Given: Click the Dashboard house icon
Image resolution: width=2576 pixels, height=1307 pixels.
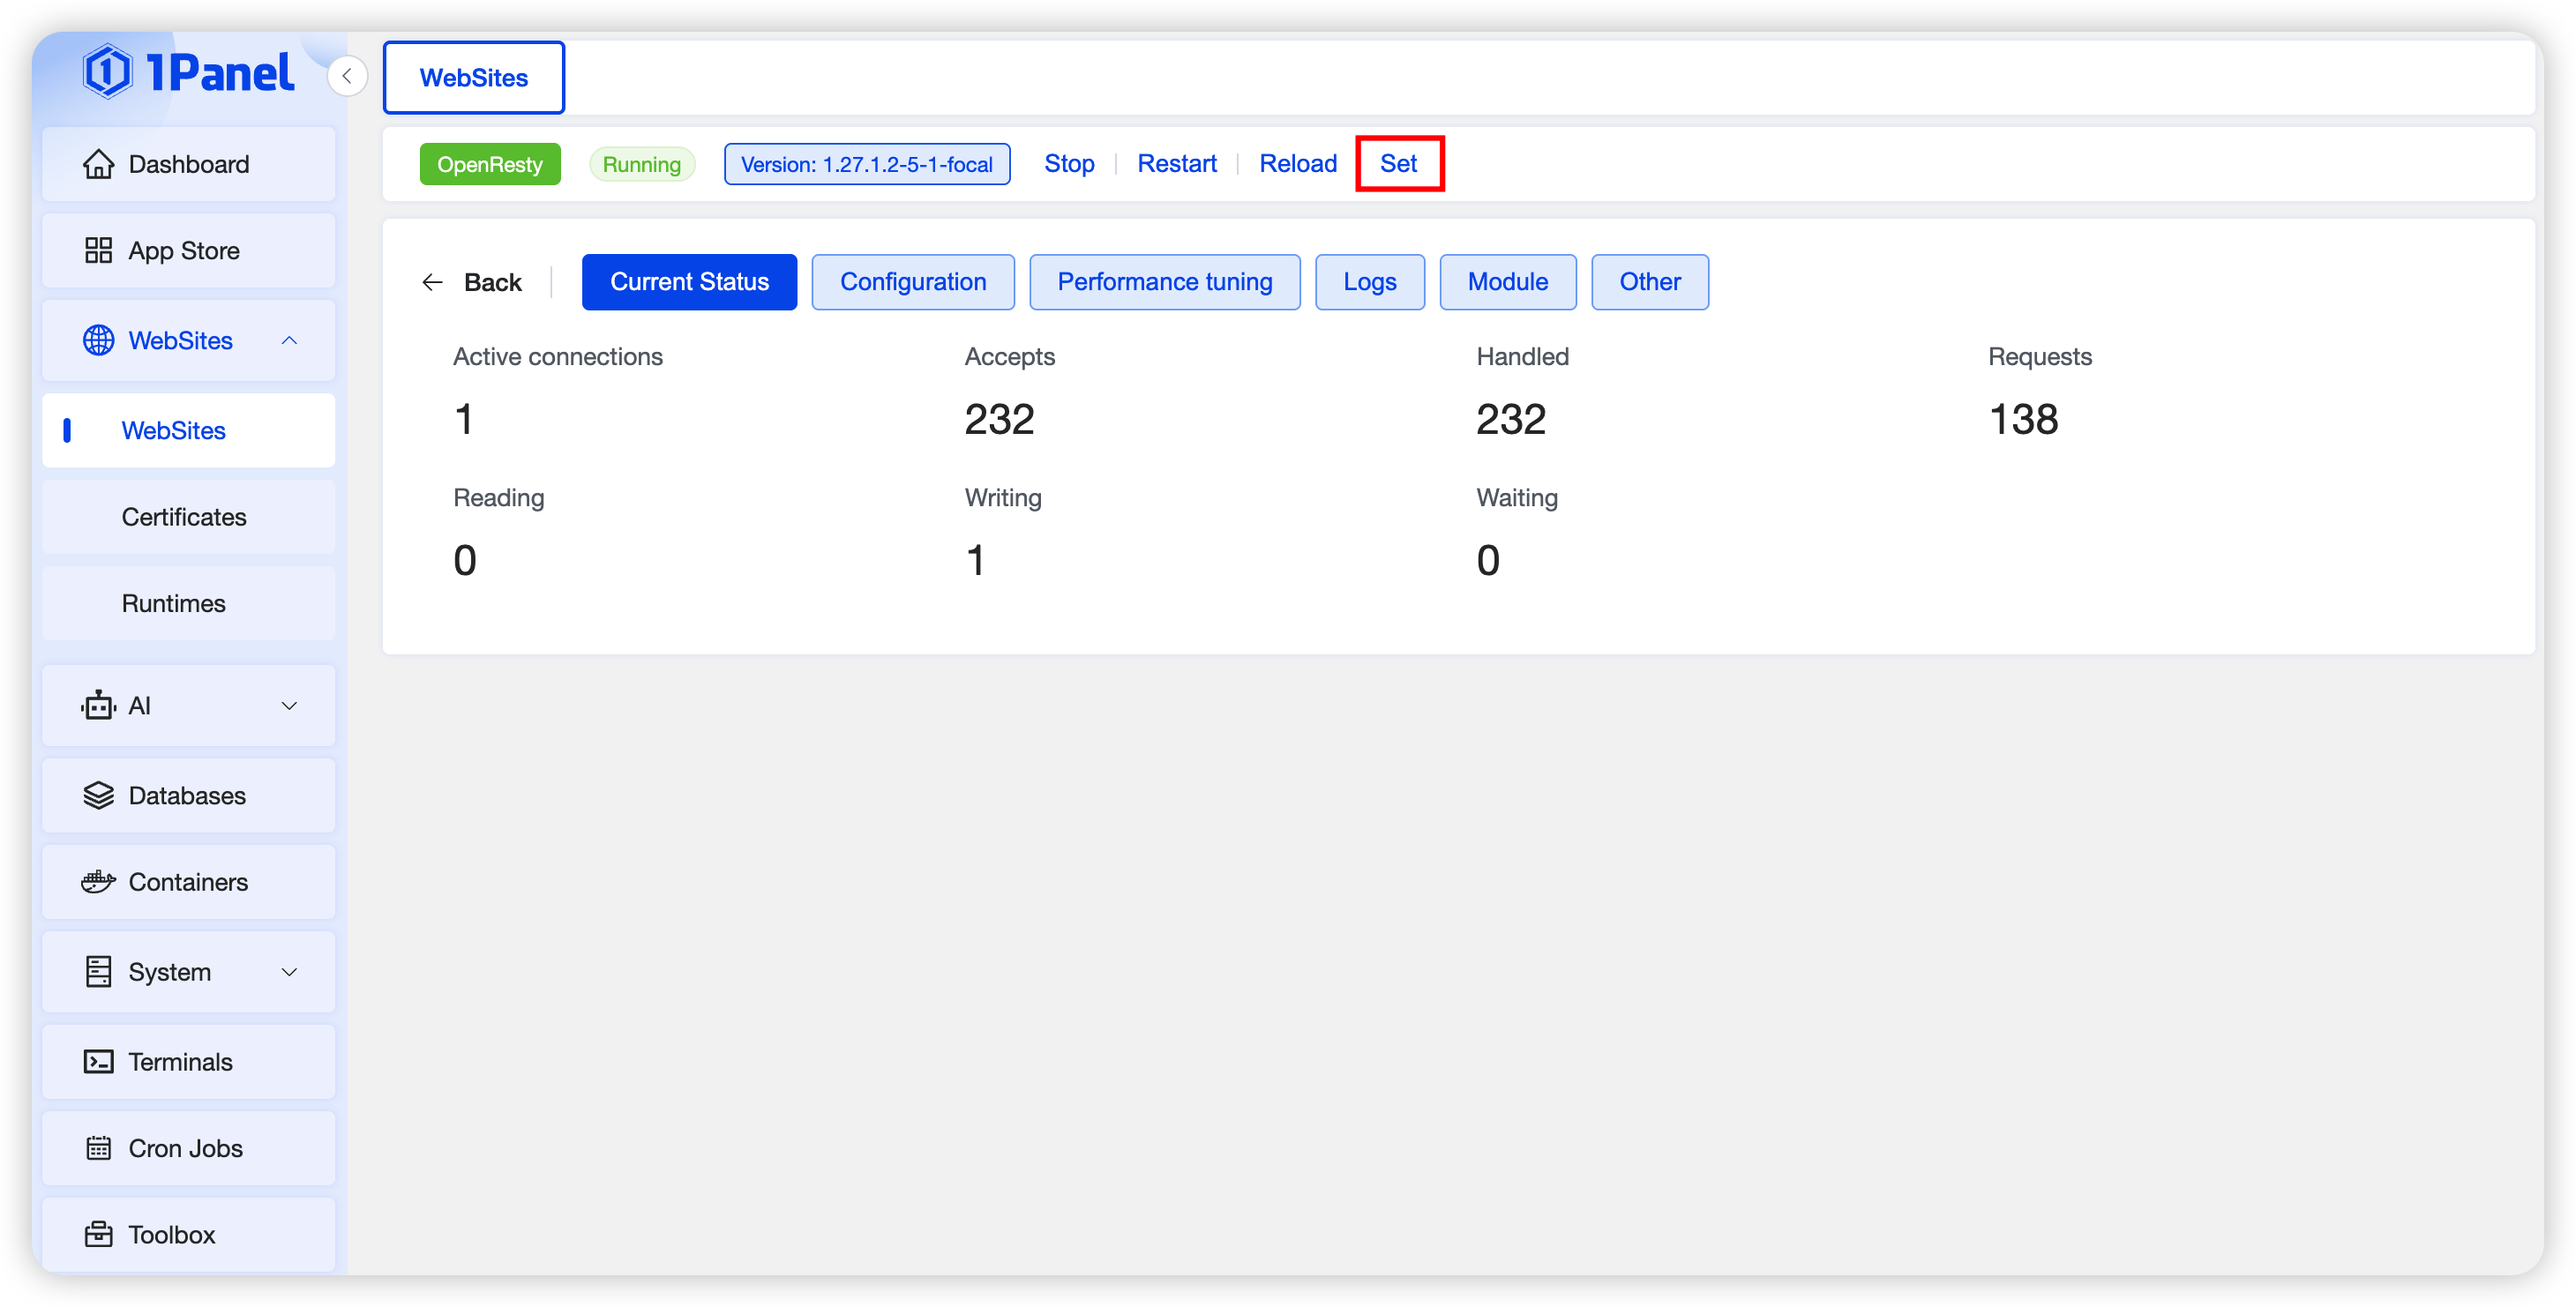Looking at the screenshot, I should point(98,164).
